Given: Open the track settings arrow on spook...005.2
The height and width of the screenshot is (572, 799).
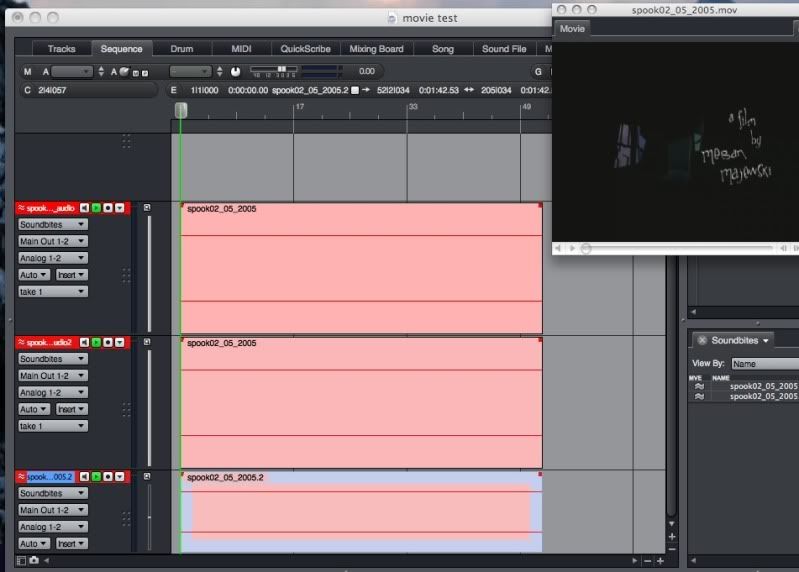Looking at the screenshot, I should (x=120, y=477).
